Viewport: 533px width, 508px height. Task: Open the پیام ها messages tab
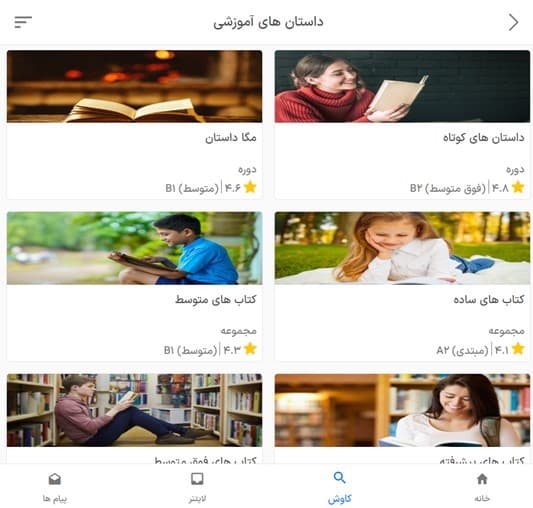55,487
